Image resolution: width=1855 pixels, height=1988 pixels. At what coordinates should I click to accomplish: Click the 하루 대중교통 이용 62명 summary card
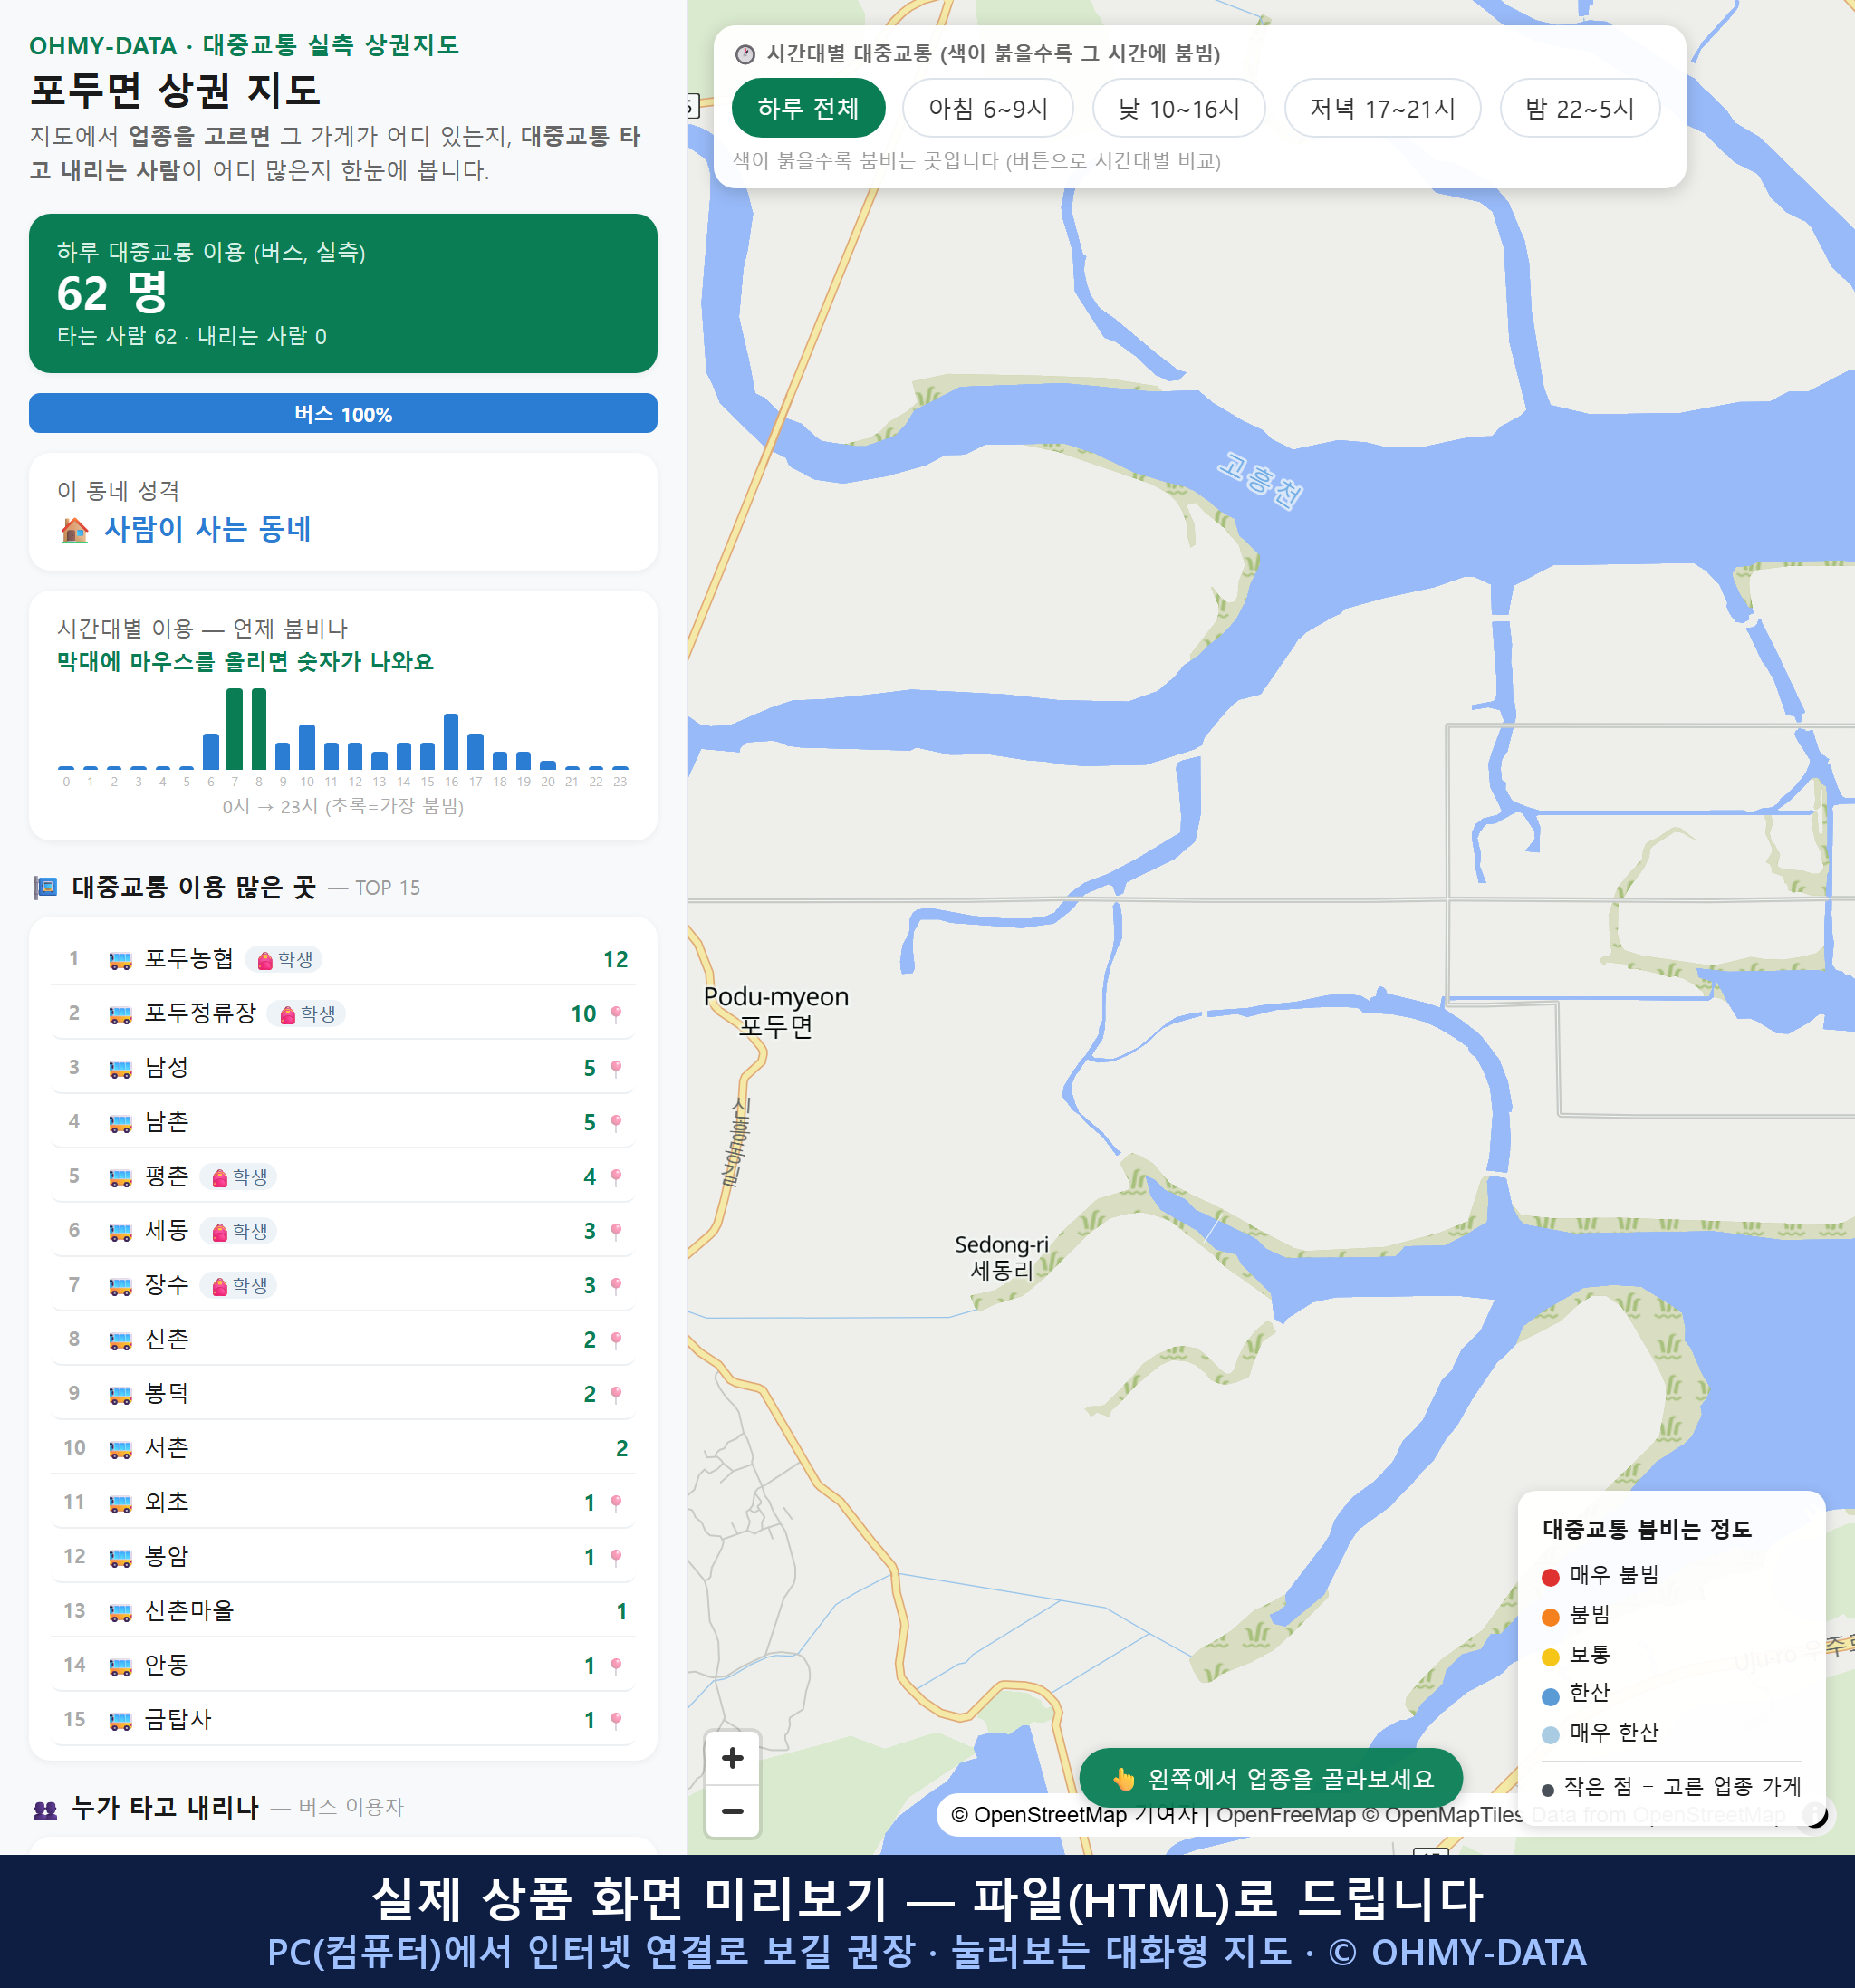coord(343,293)
